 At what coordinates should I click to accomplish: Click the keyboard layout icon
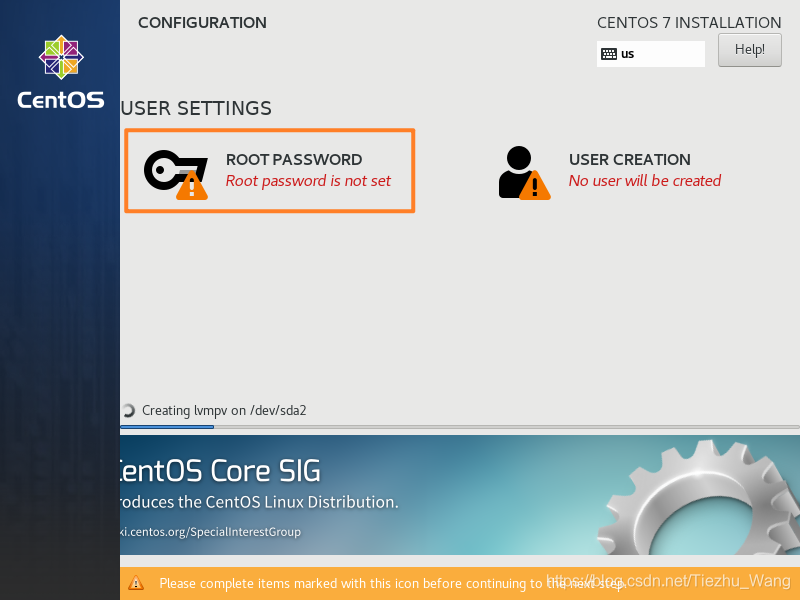click(x=609, y=54)
